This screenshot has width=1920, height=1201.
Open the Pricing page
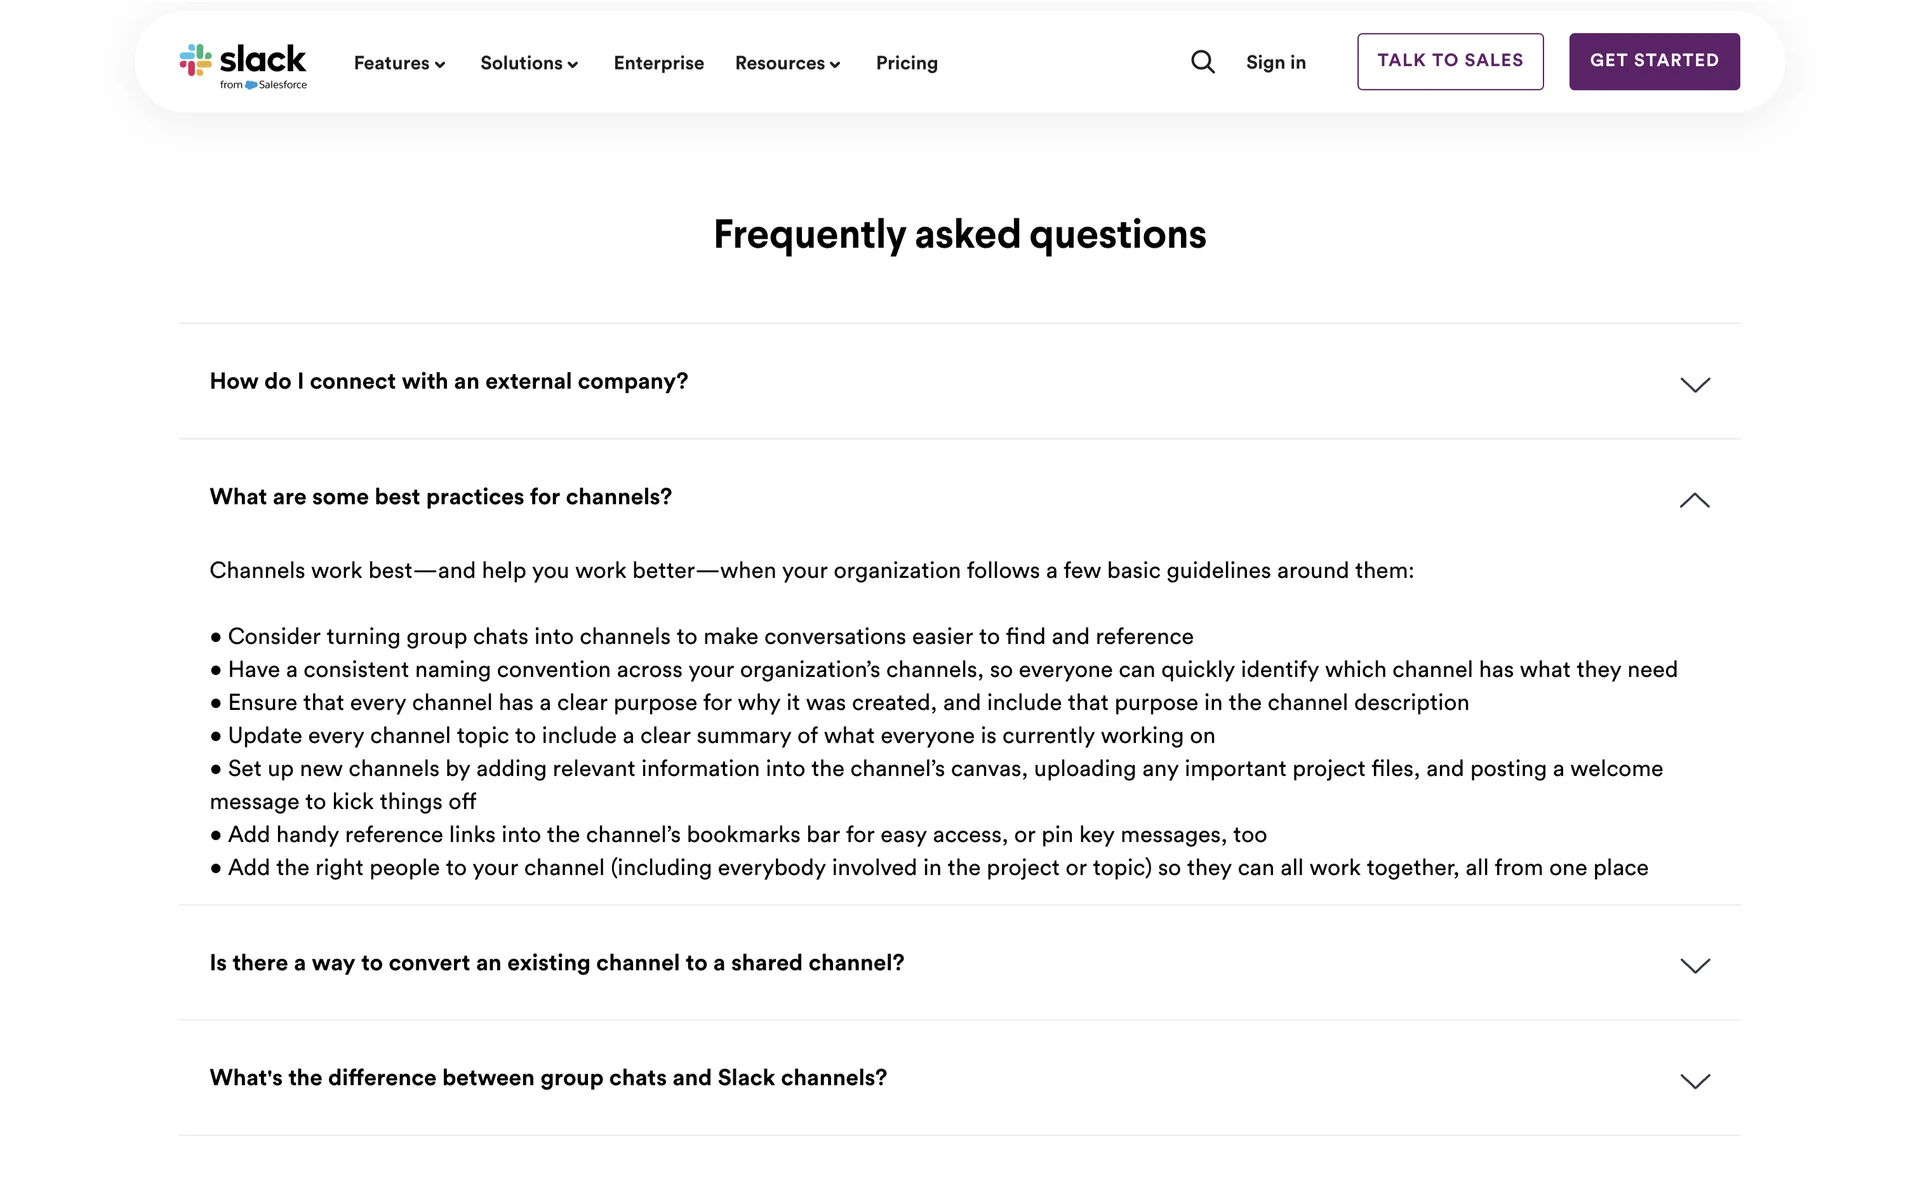click(x=907, y=63)
